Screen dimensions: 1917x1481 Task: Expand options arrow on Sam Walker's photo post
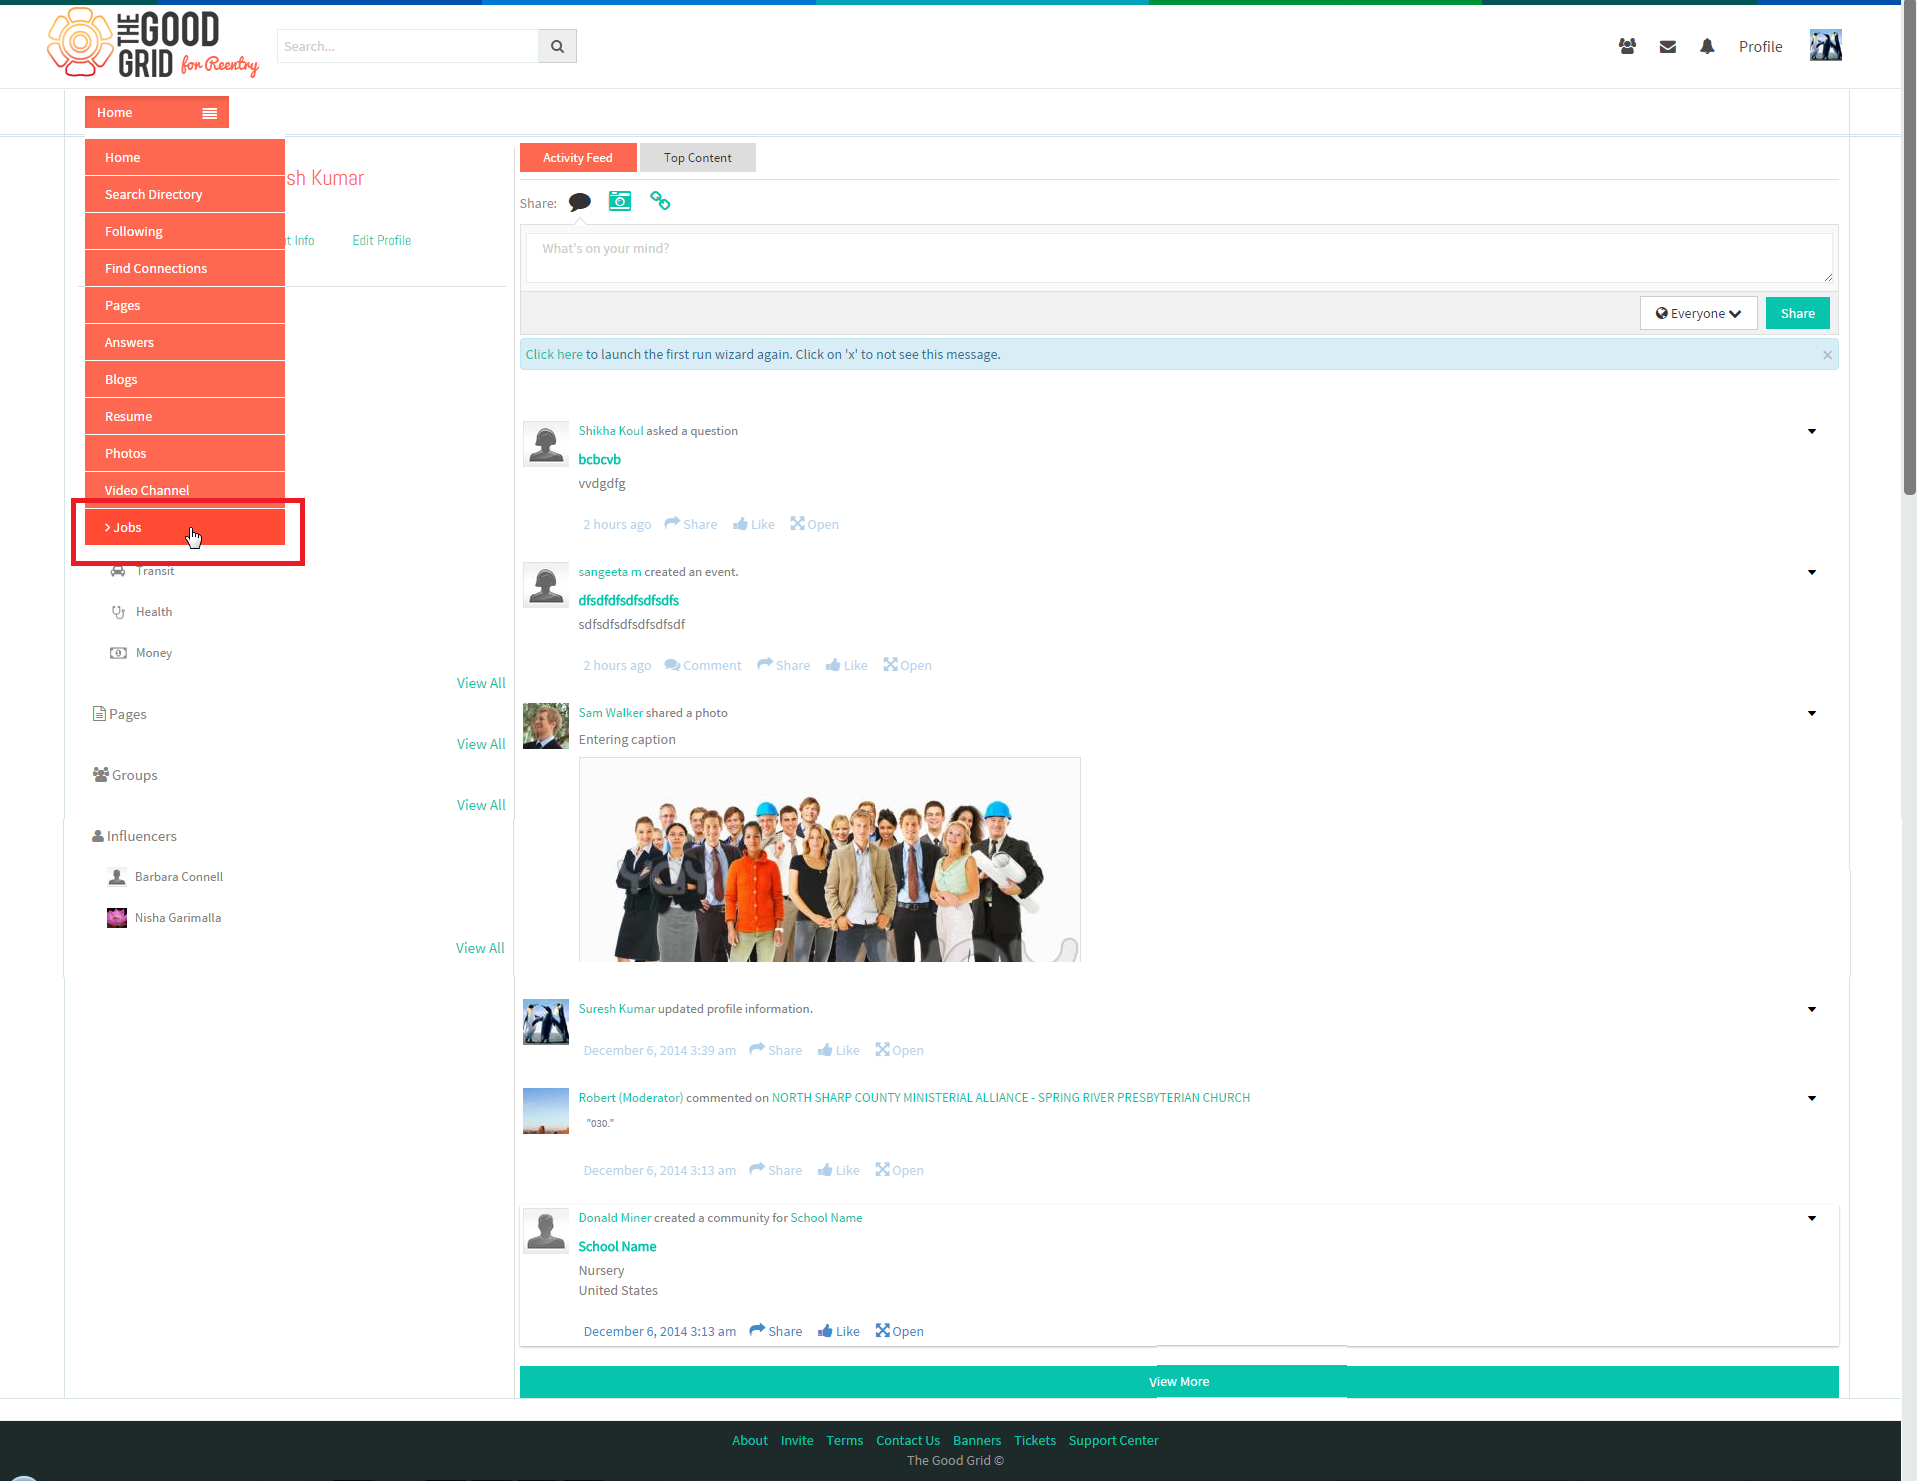[x=1812, y=713]
